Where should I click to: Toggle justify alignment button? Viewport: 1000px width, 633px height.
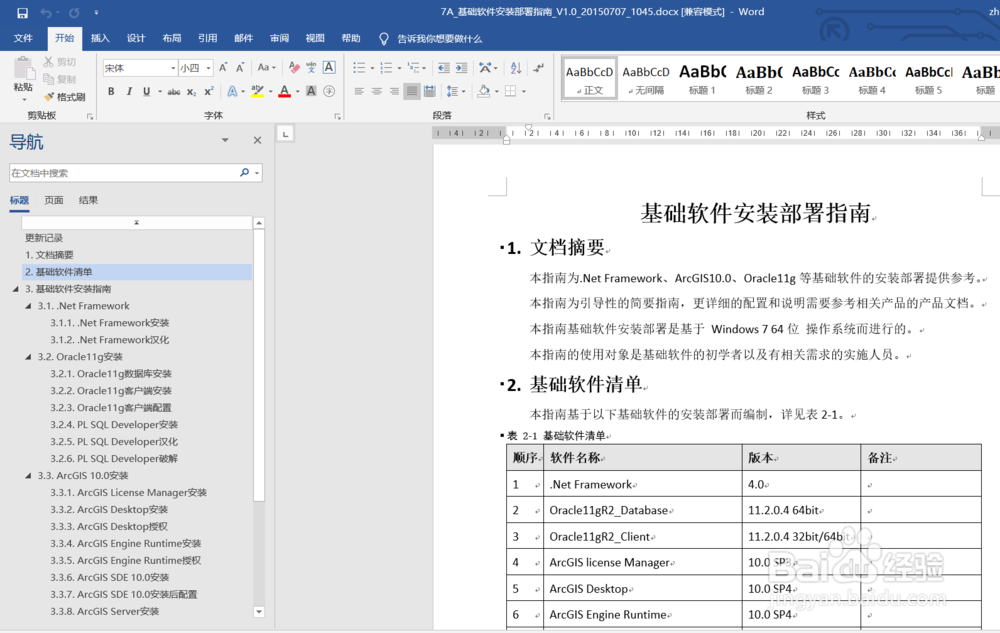[x=412, y=91]
